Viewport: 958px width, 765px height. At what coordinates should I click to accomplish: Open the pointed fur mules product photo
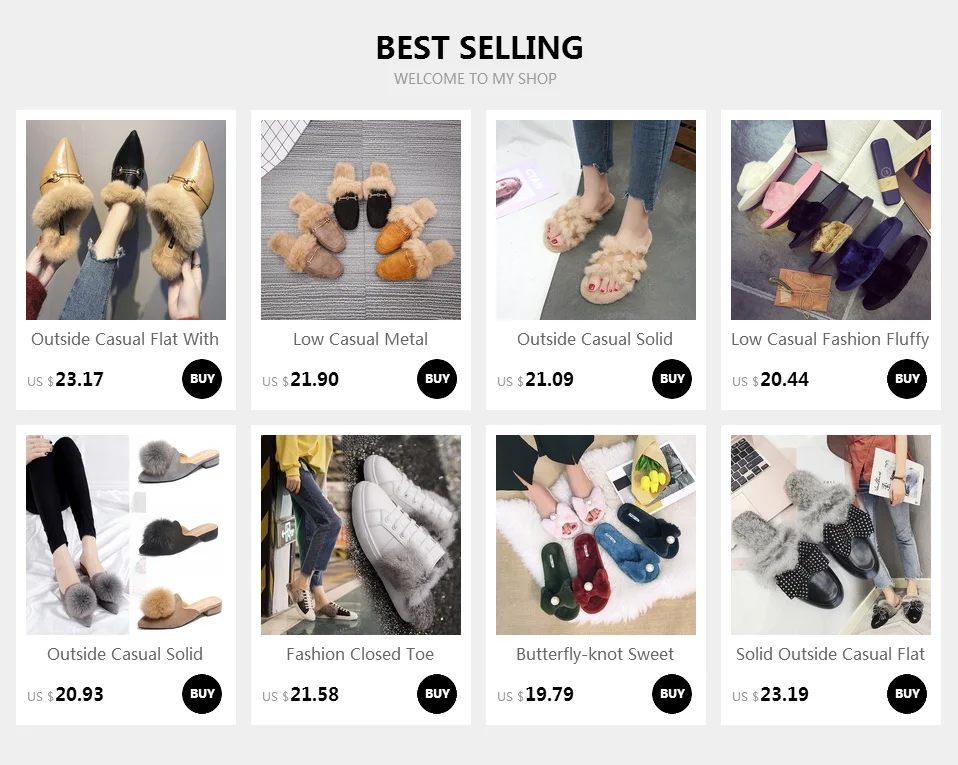click(126, 220)
